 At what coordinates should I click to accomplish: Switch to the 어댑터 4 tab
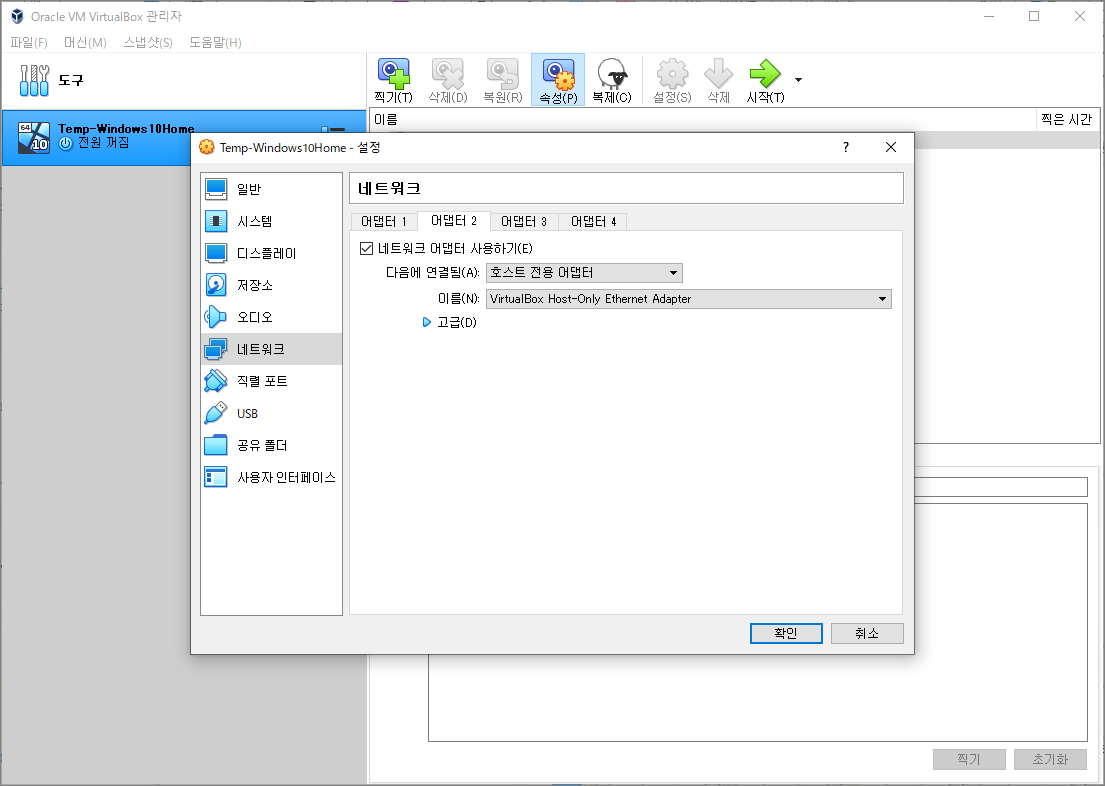tap(593, 221)
